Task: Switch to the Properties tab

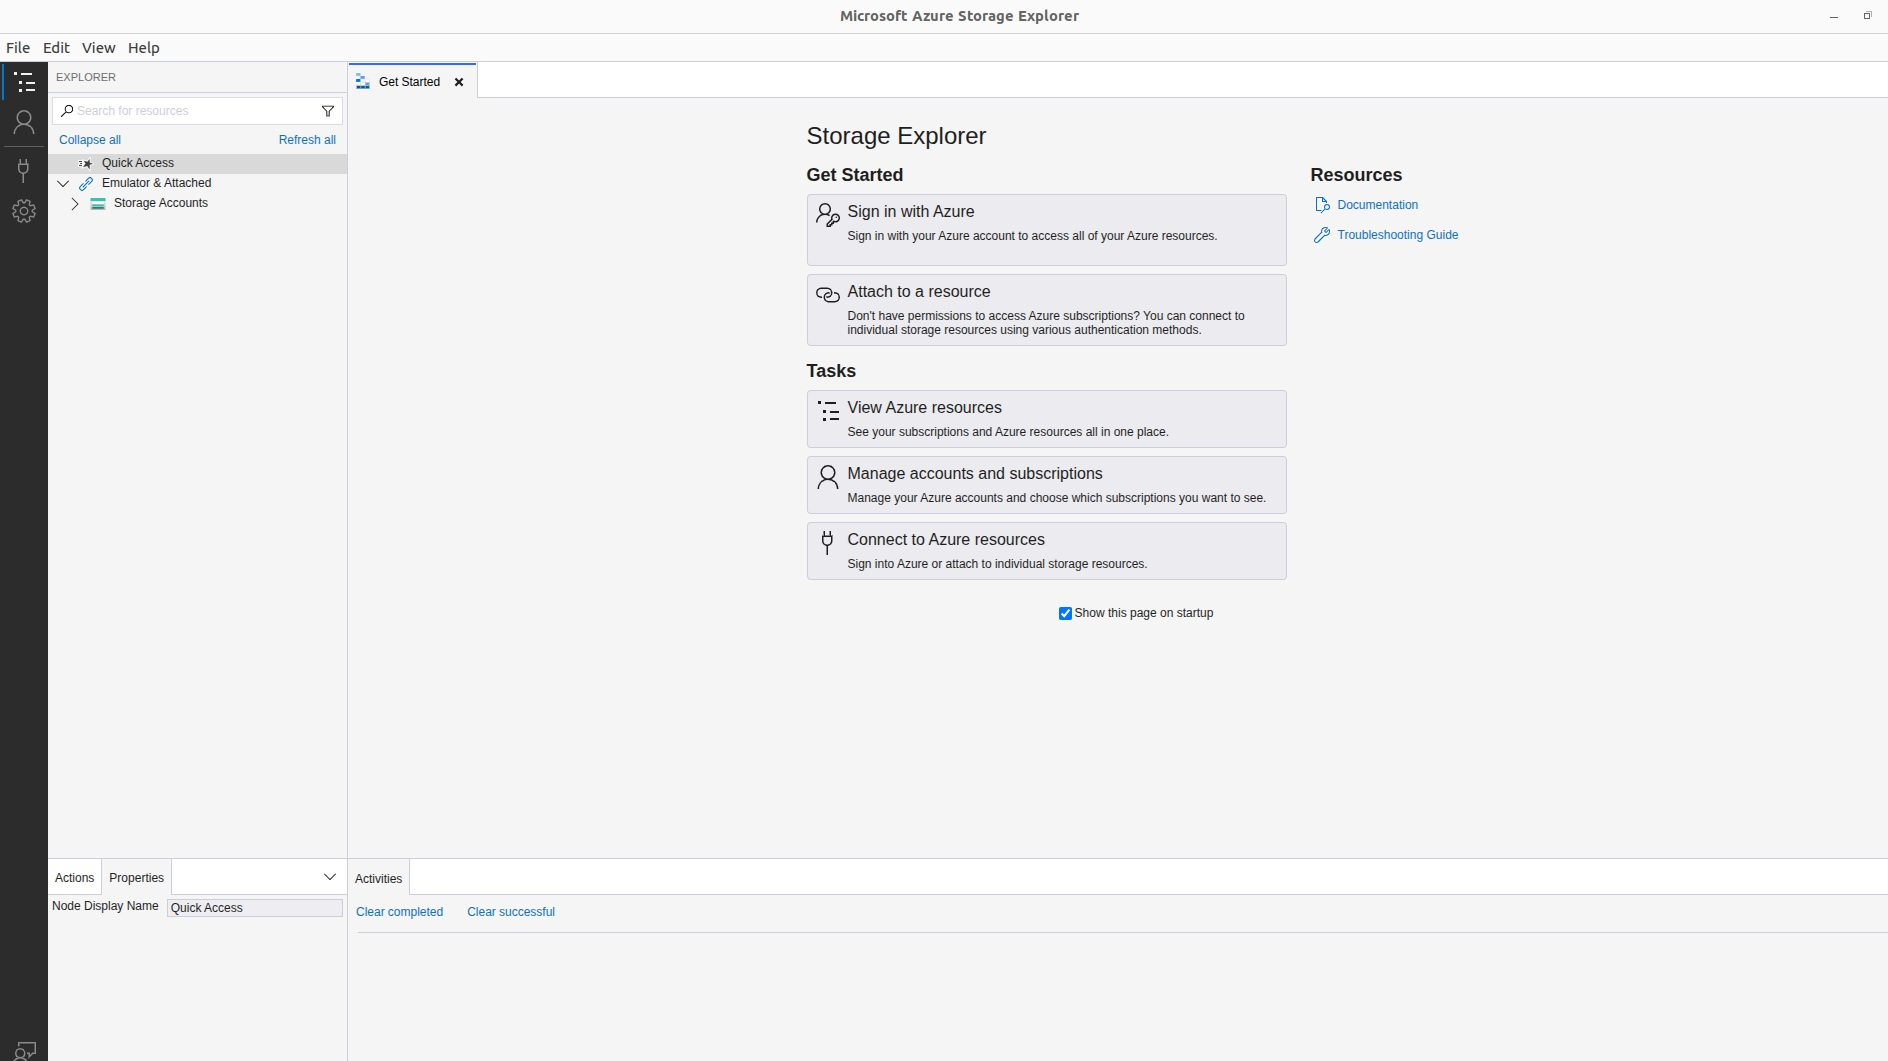Action: point(136,877)
